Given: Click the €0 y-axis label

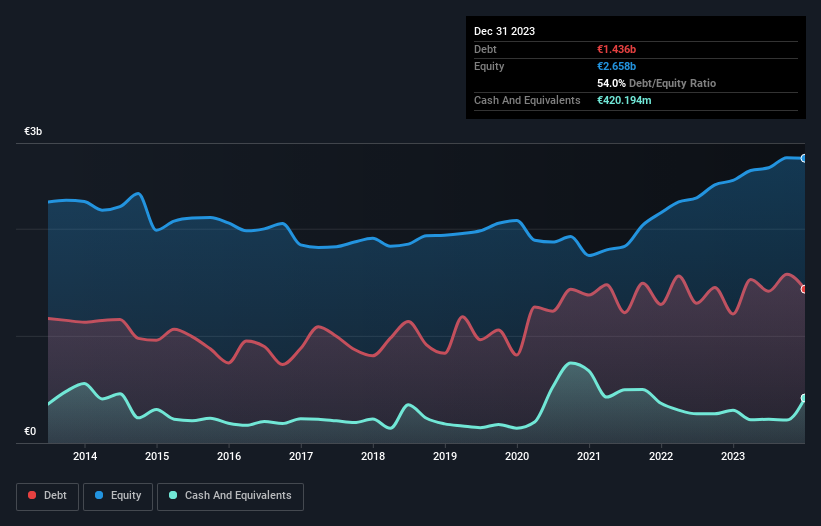Looking at the screenshot, I should 30,431.
